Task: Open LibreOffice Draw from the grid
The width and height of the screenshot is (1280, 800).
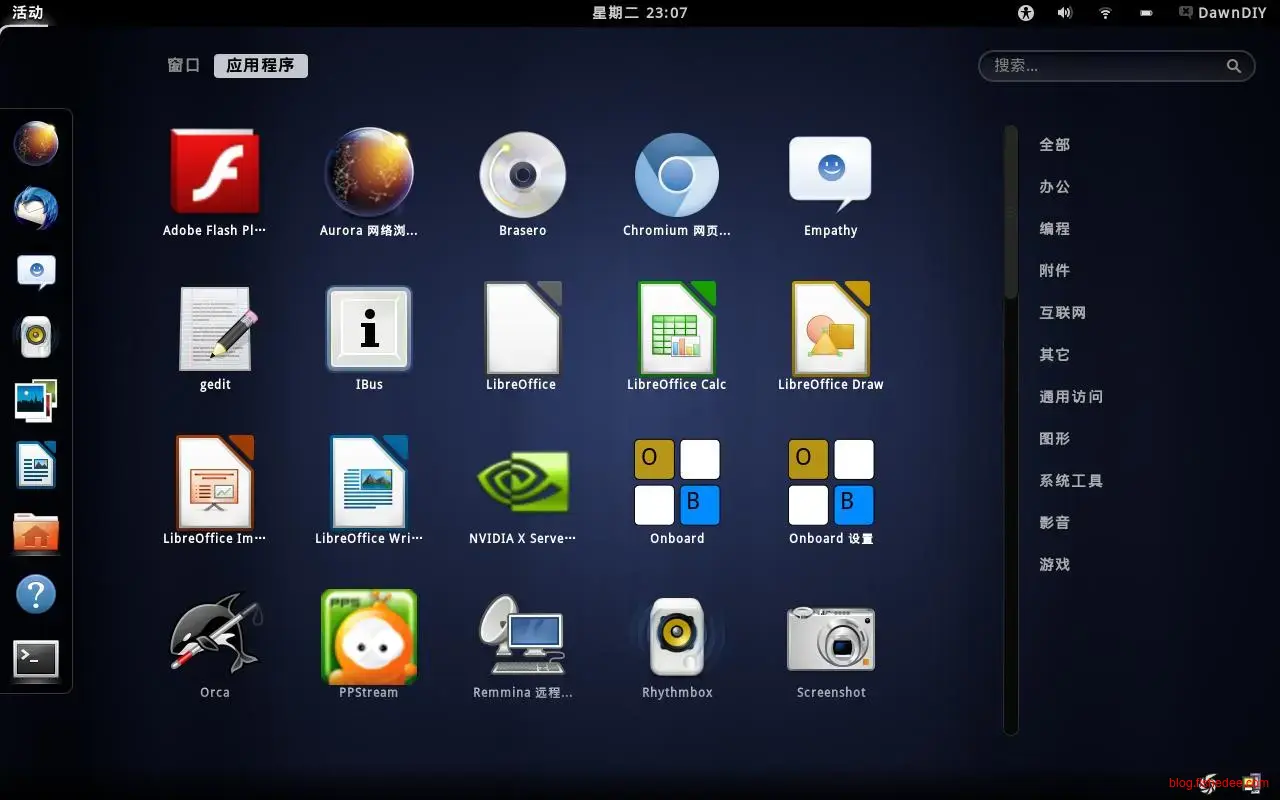Action: point(830,328)
